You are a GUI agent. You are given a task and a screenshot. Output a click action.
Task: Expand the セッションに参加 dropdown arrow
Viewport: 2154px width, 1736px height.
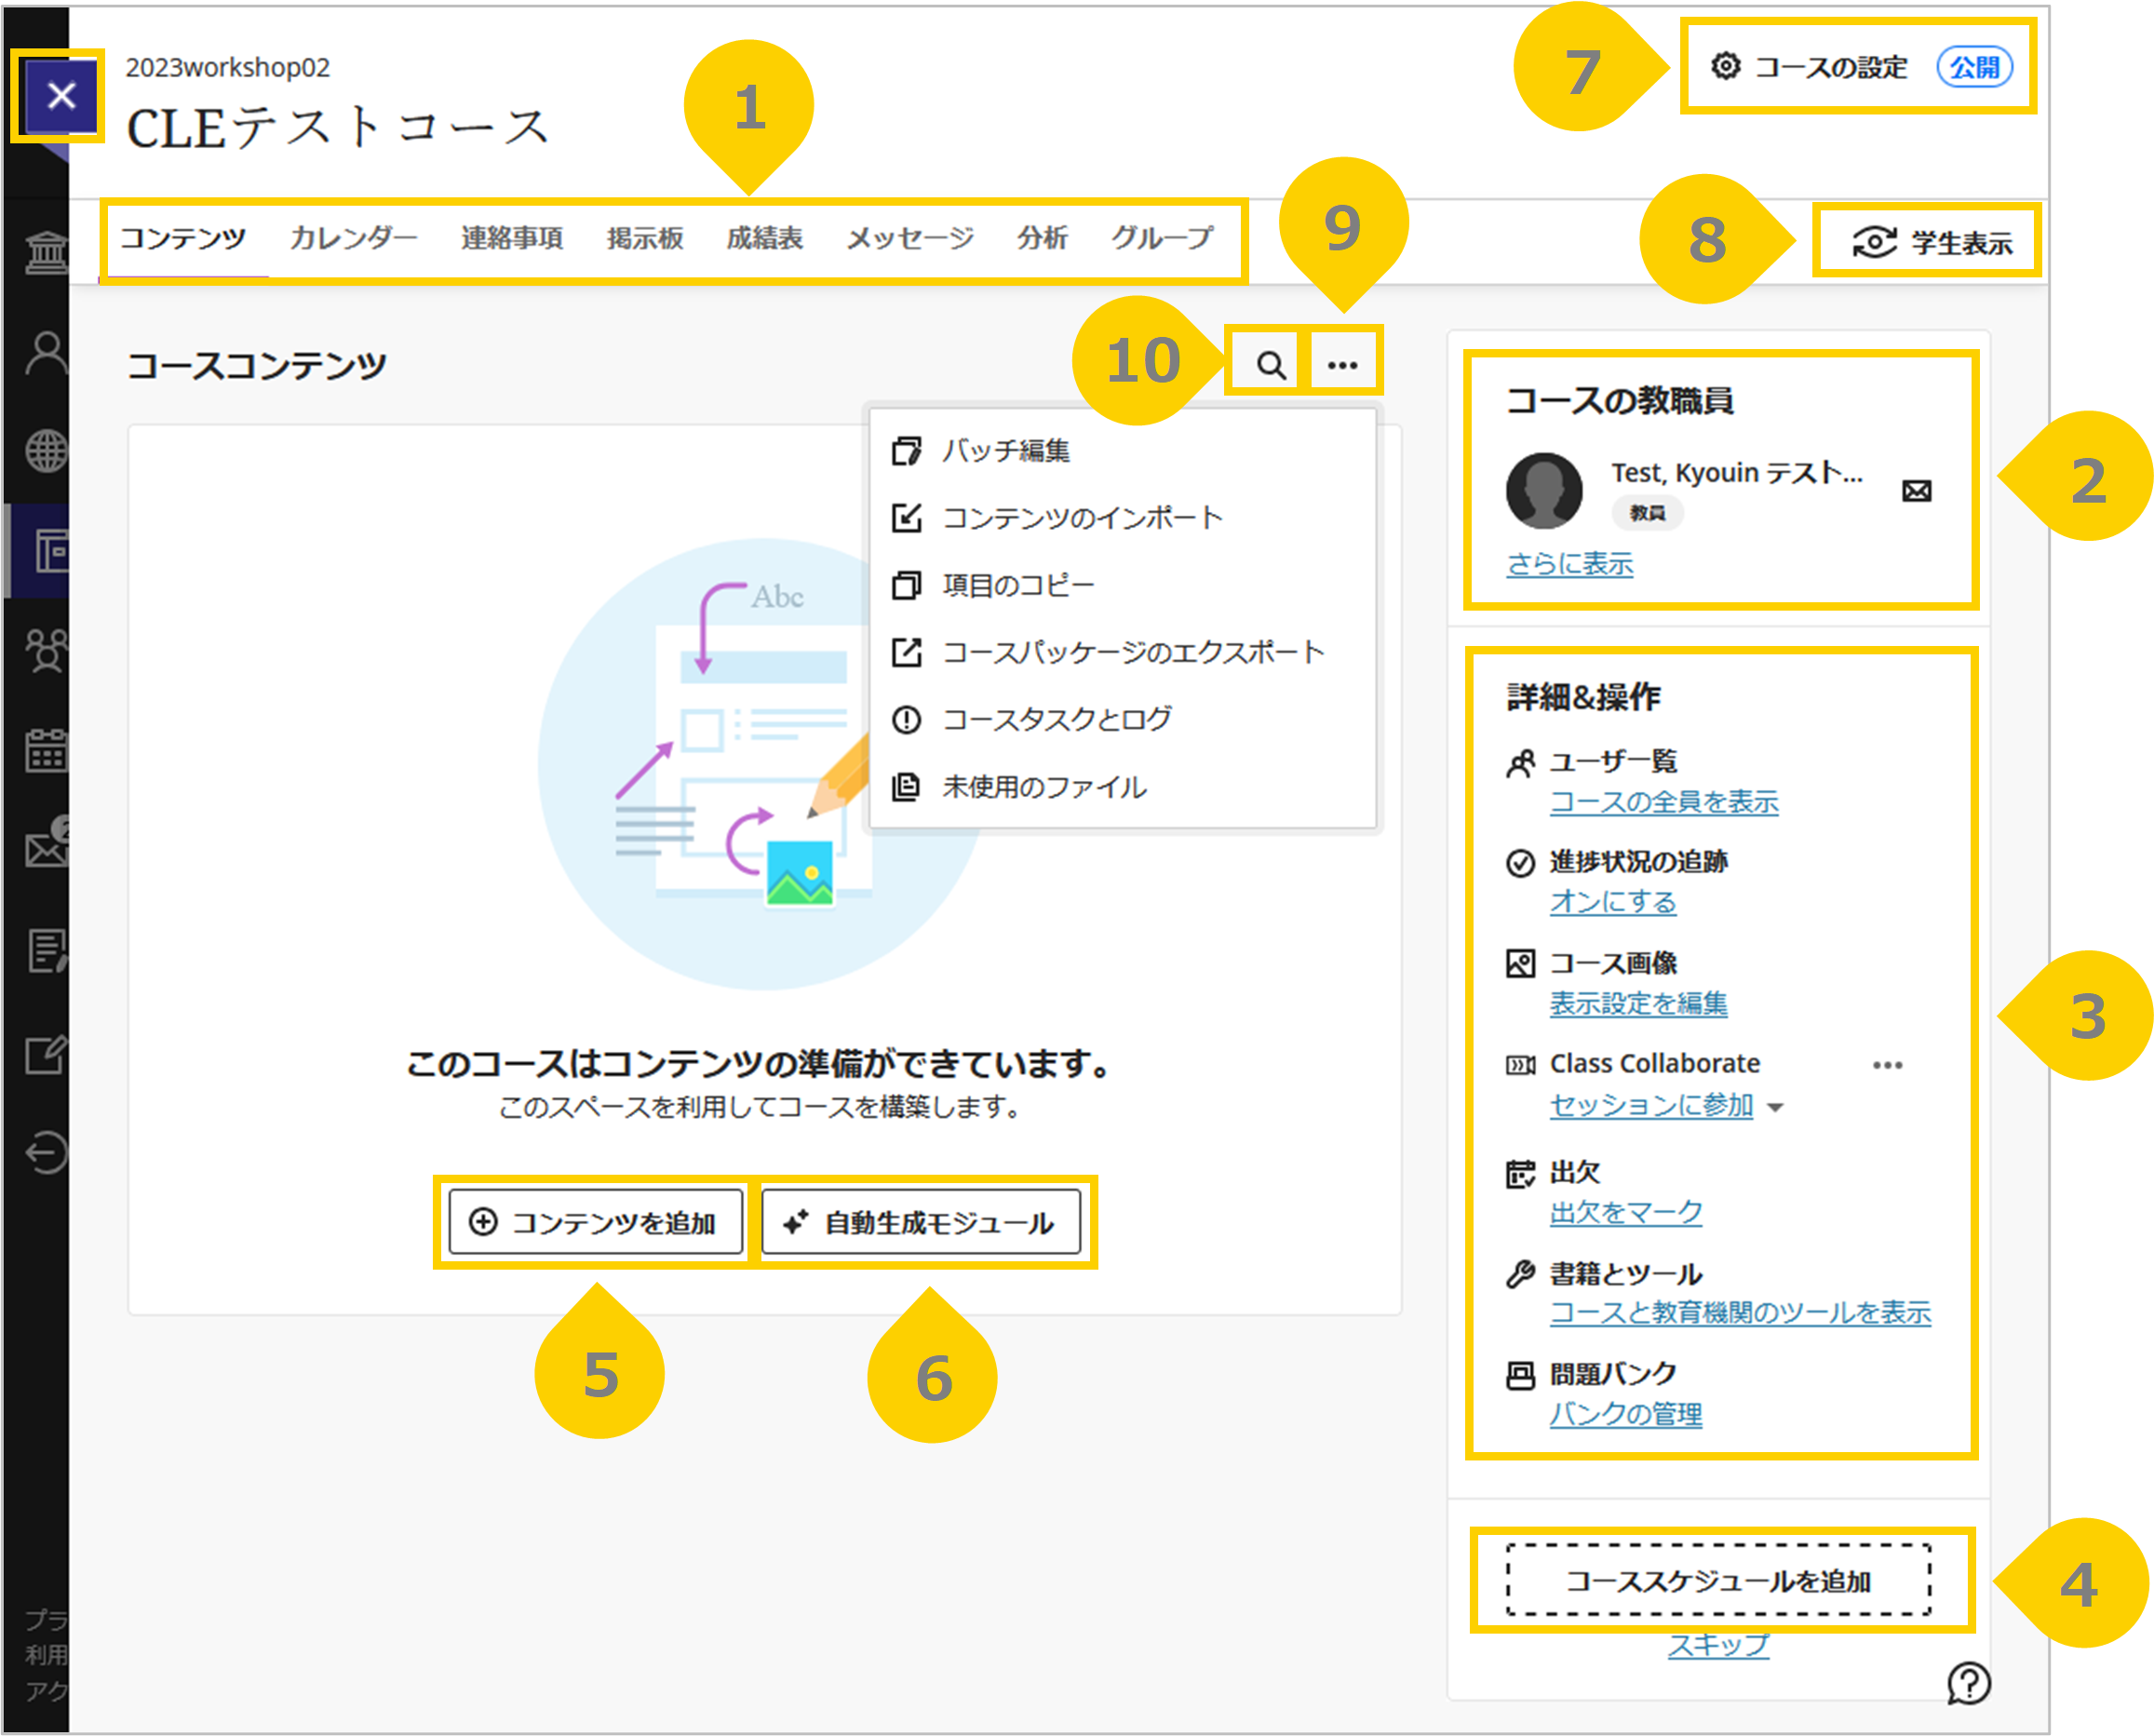click(x=1775, y=1107)
